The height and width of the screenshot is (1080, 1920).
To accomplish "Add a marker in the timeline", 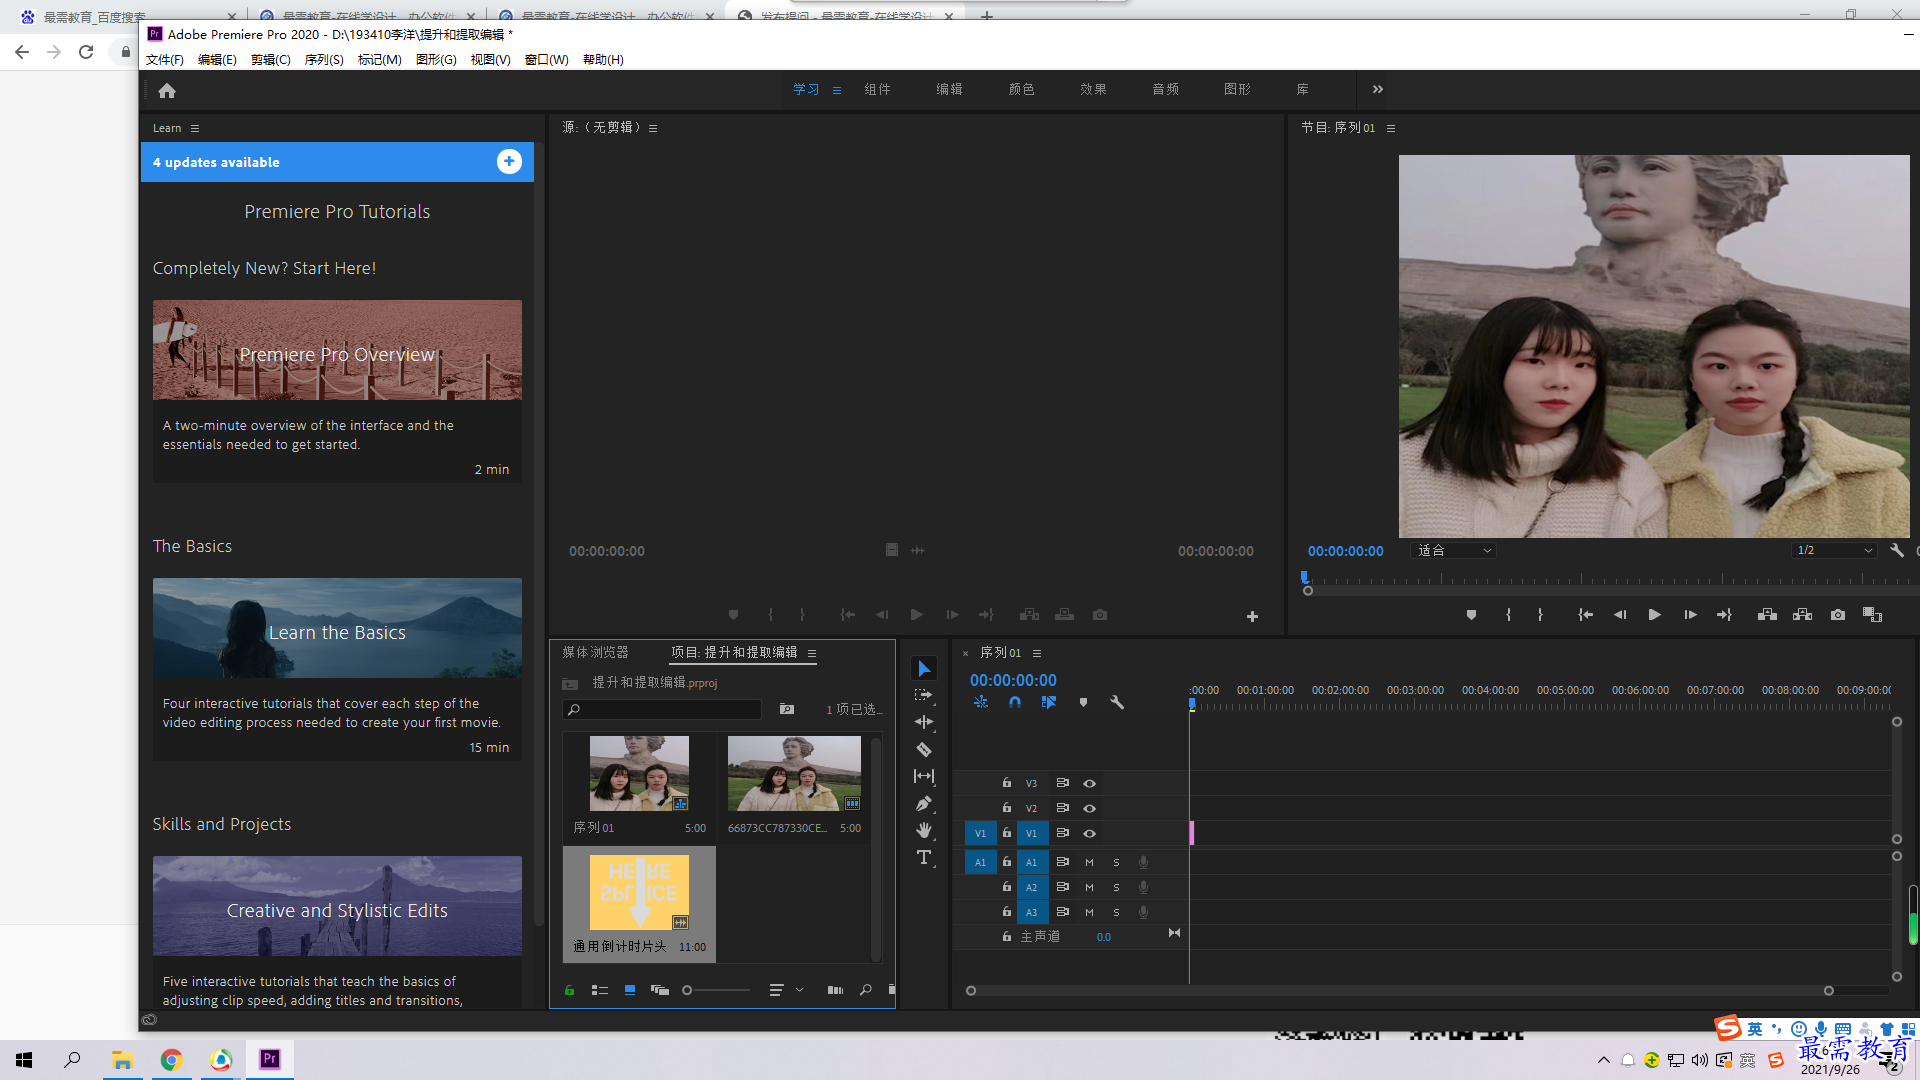I will click(1083, 702).
